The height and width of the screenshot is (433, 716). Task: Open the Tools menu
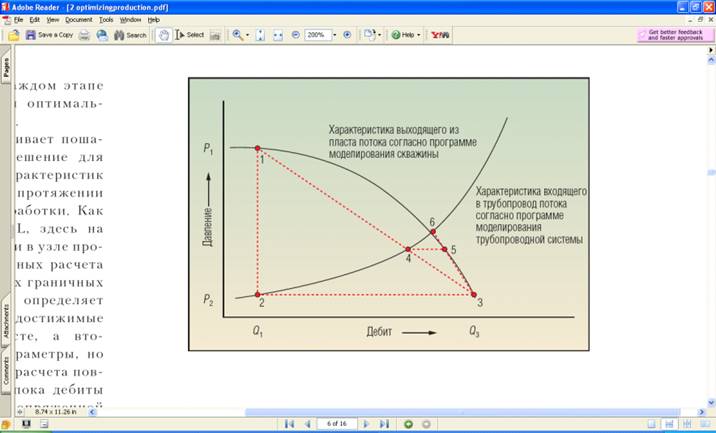coord(106,19)
